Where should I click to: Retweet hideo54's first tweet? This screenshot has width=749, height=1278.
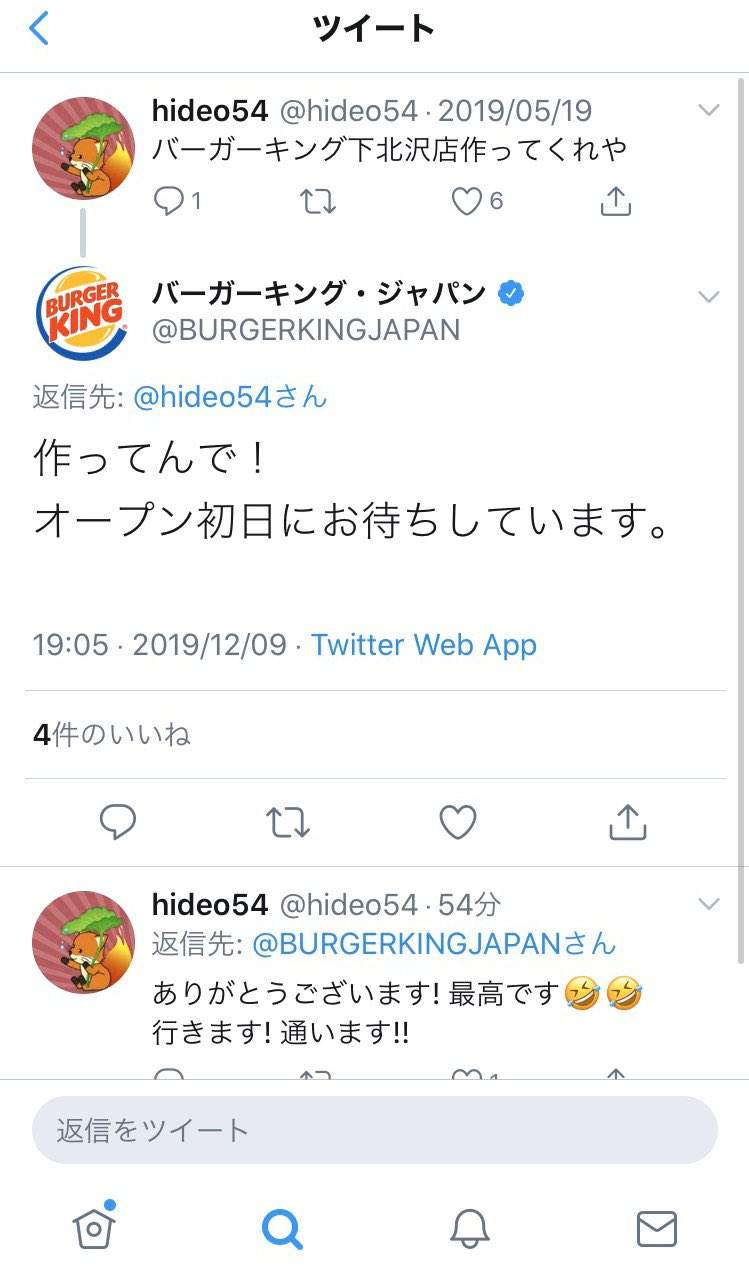(318, 202)
